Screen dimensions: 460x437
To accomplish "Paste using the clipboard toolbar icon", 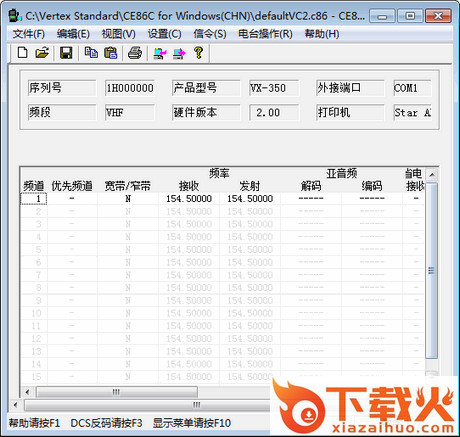I will tap(111, 53).
